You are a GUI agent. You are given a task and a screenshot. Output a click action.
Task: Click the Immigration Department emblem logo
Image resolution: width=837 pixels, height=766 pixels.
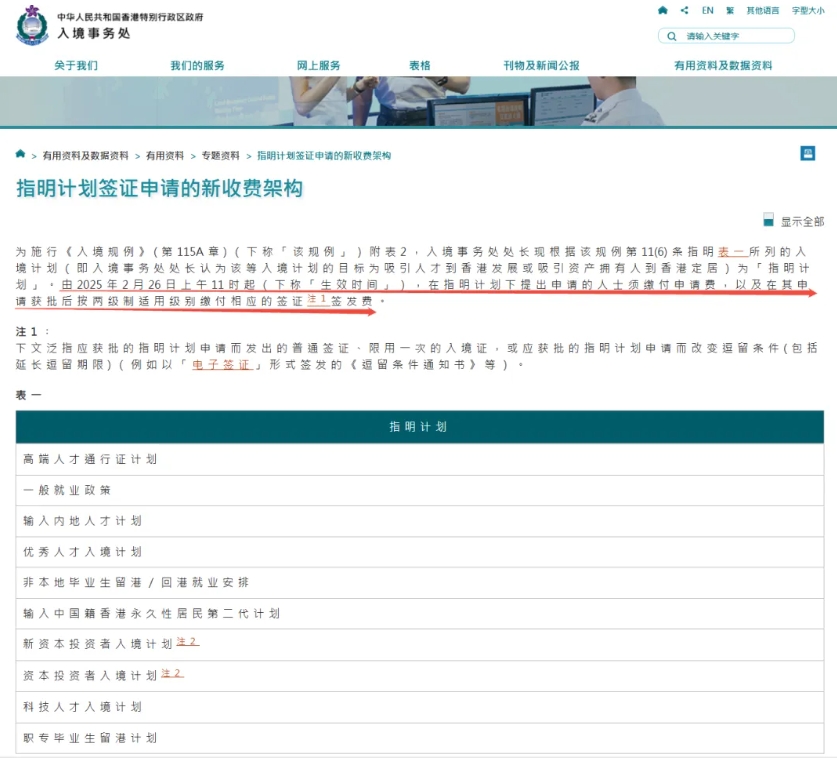32,25
